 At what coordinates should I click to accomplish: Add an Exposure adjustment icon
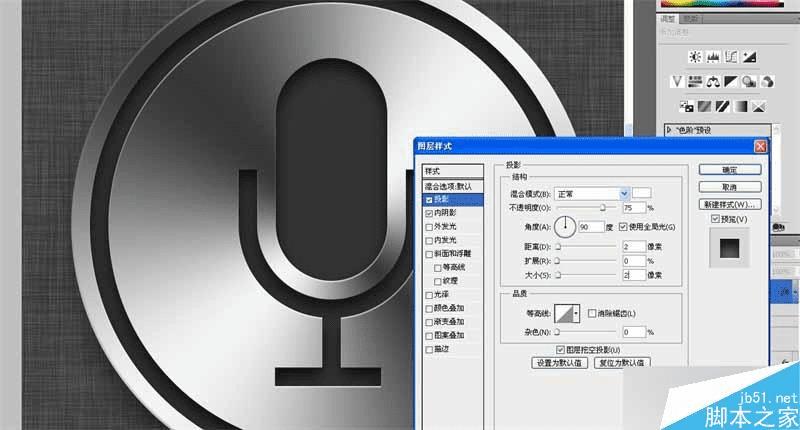tap(749, 57)
